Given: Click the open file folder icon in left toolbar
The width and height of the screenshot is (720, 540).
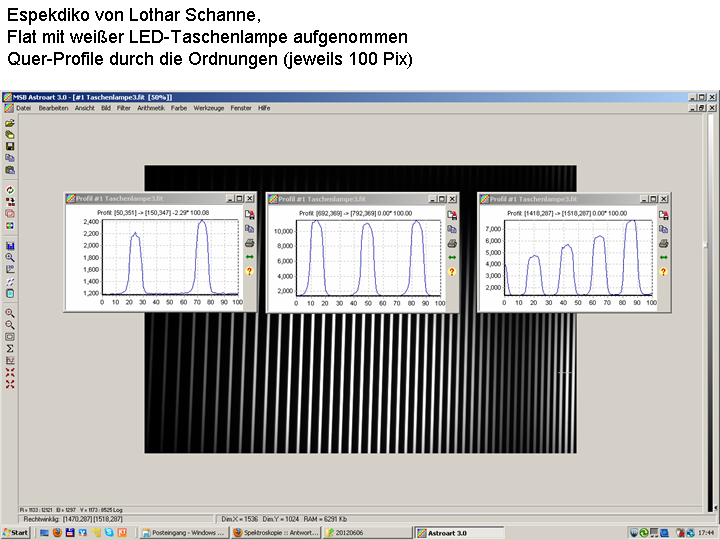Looking at the screenshot, I should pyautogui.click(x=10, y=123).
